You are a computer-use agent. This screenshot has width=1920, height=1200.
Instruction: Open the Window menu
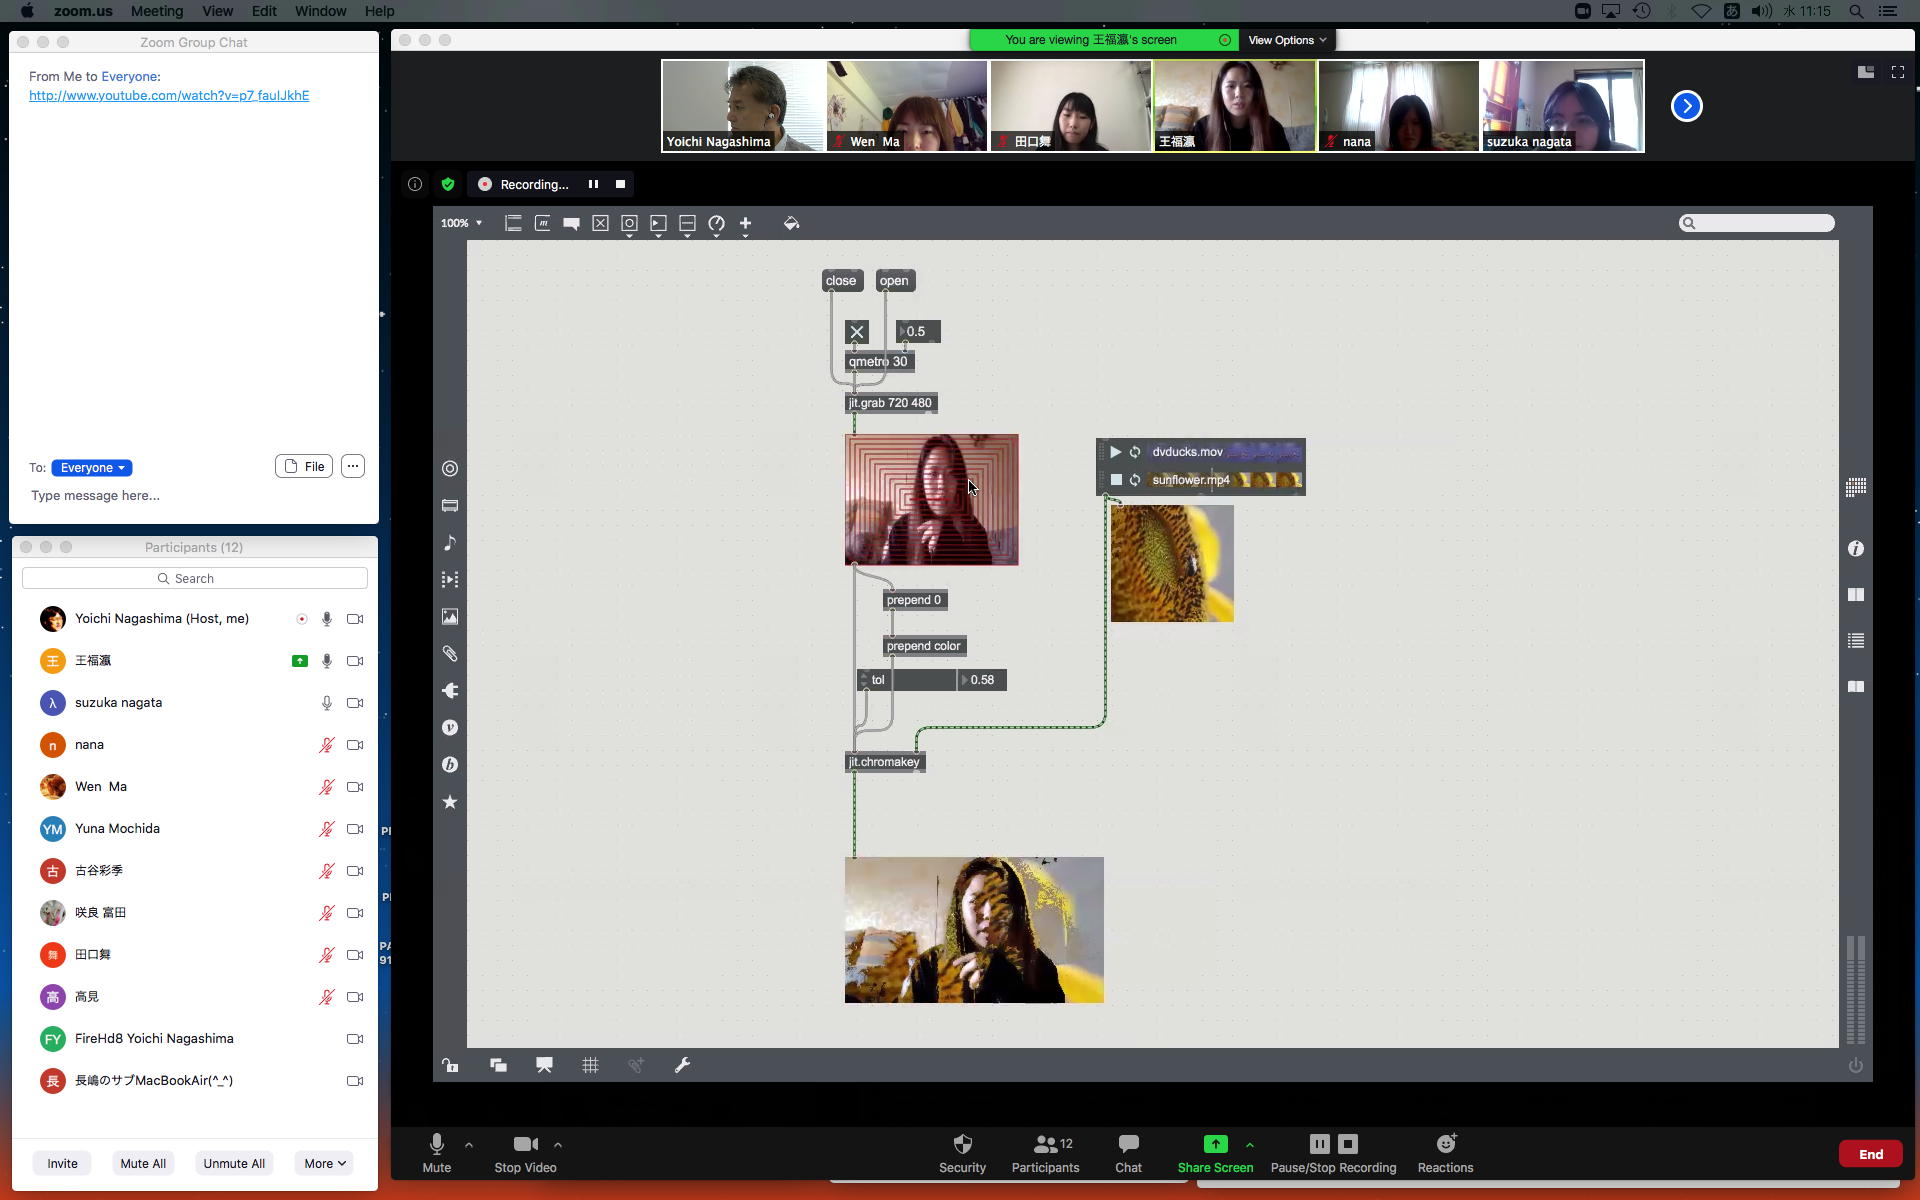pos(320,11)
